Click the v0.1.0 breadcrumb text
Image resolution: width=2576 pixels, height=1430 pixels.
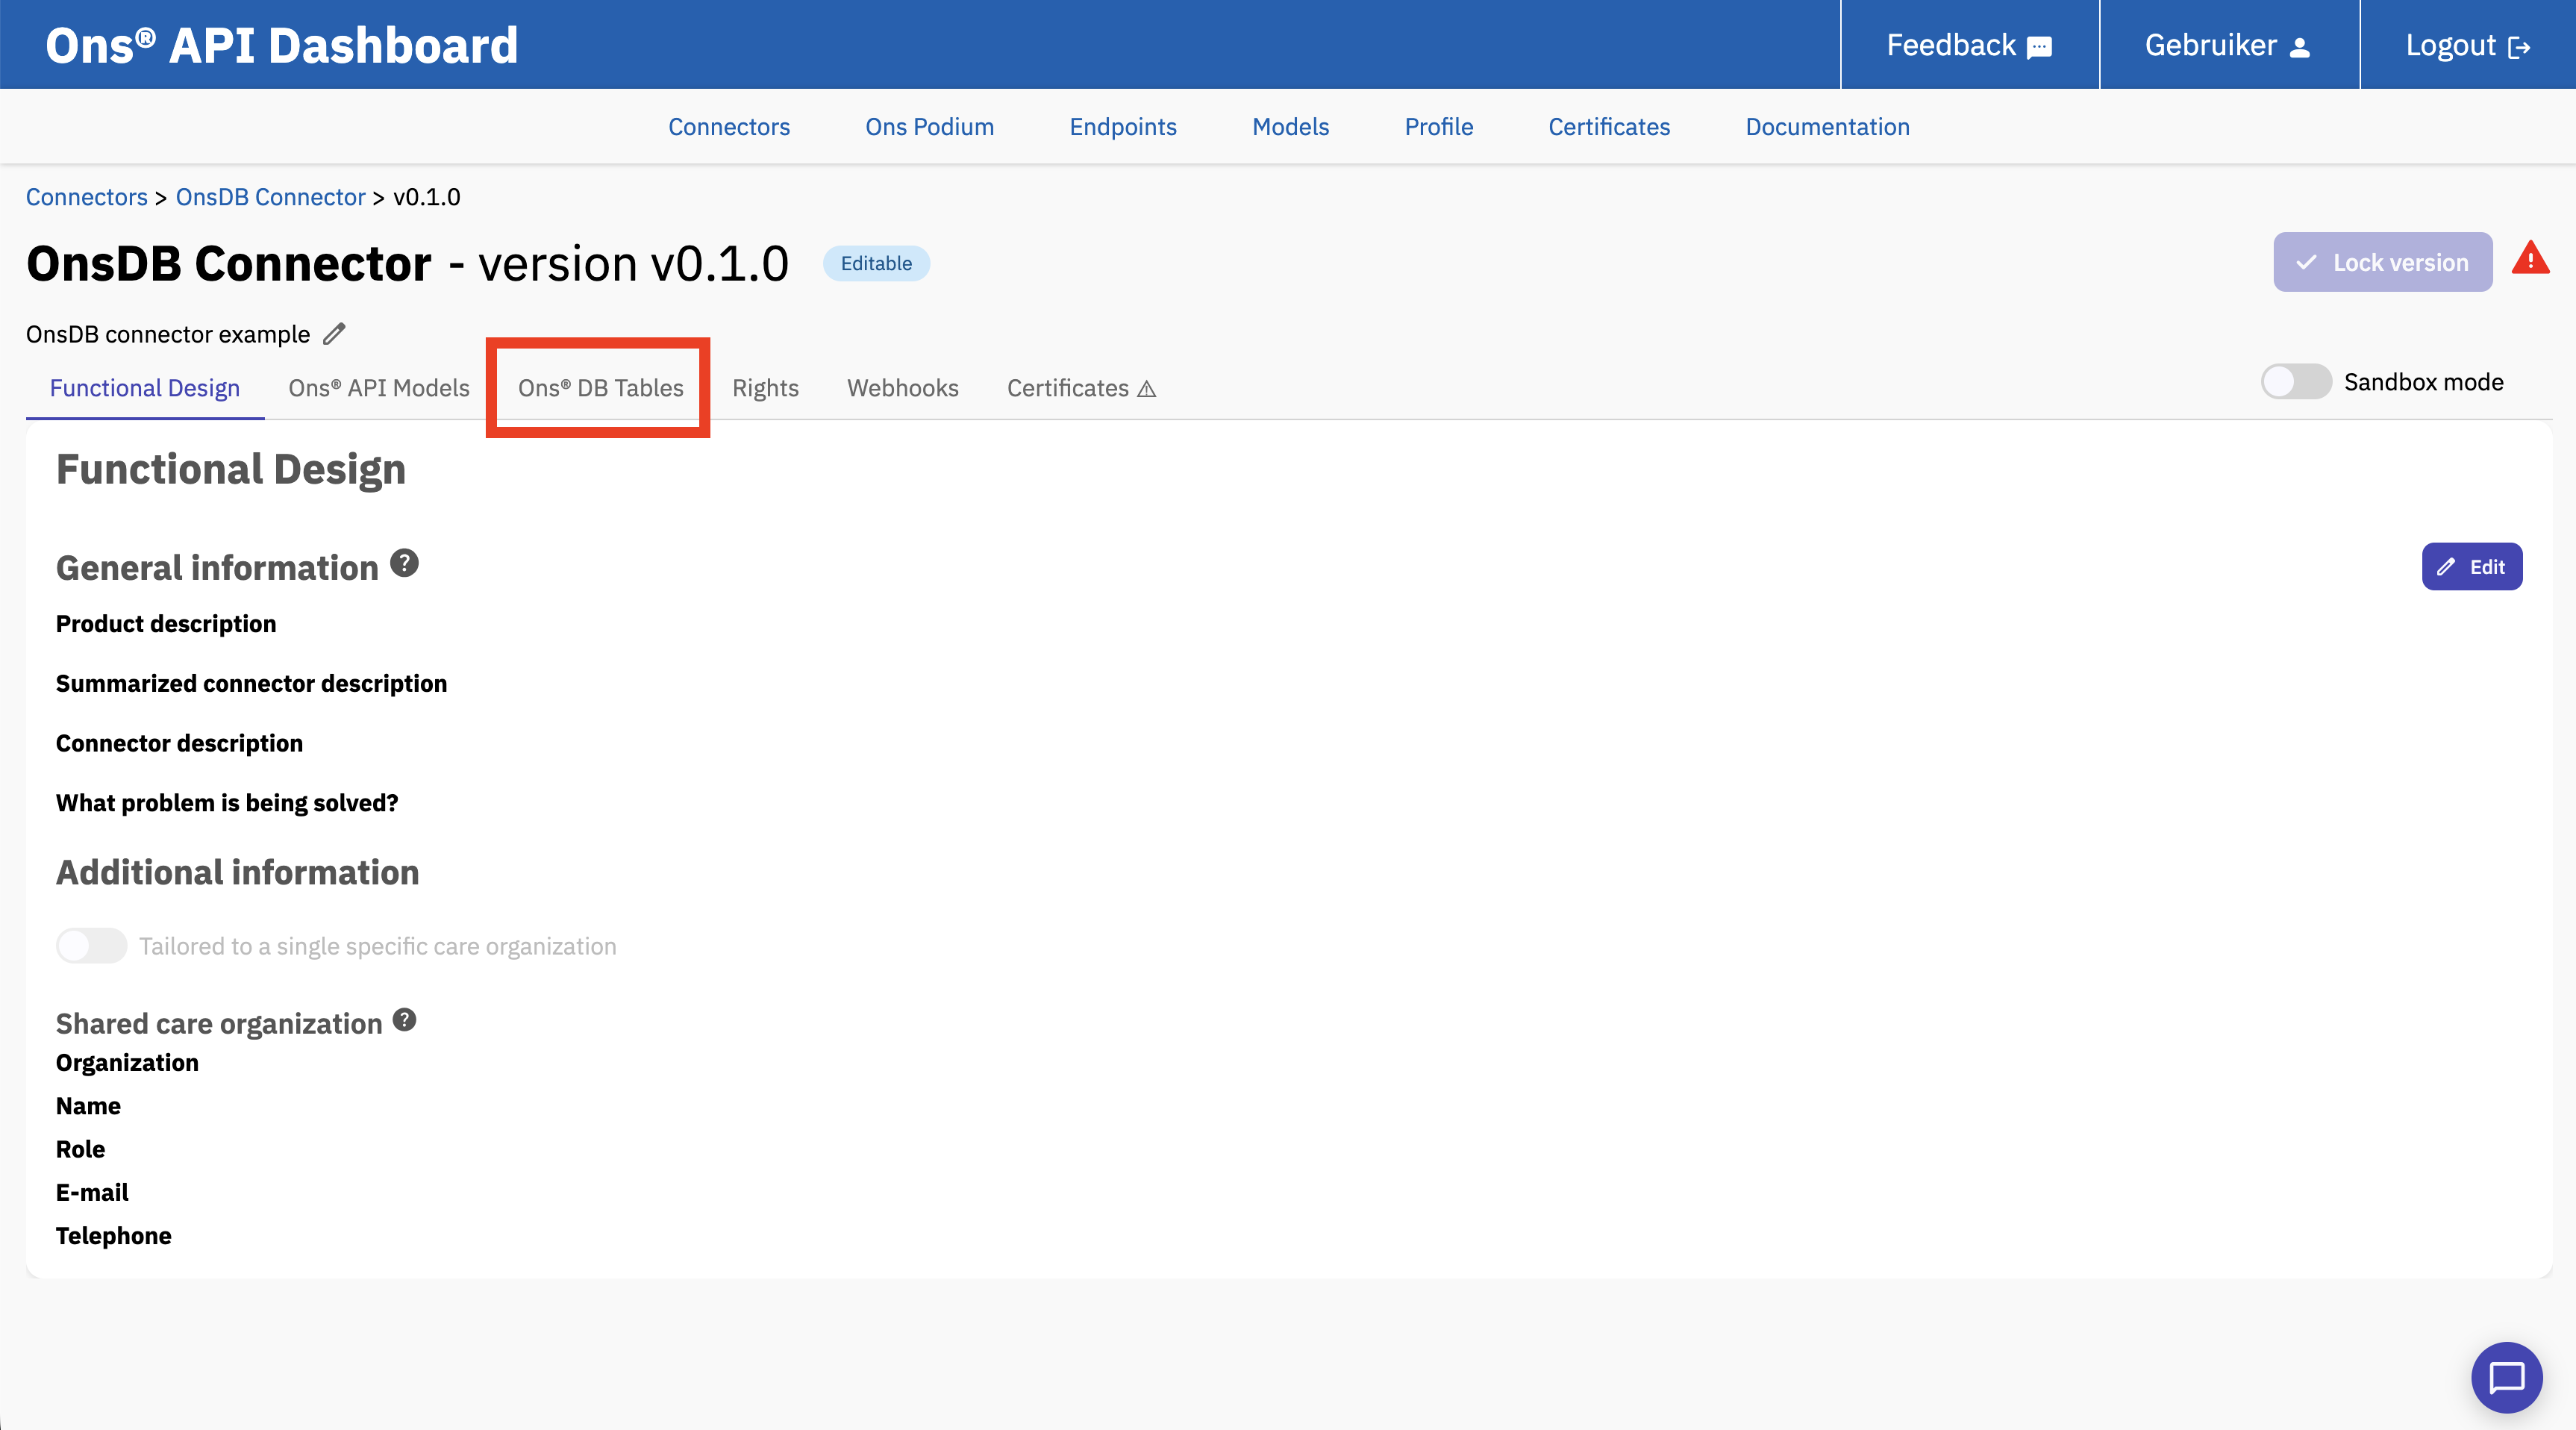coord(427,197)
